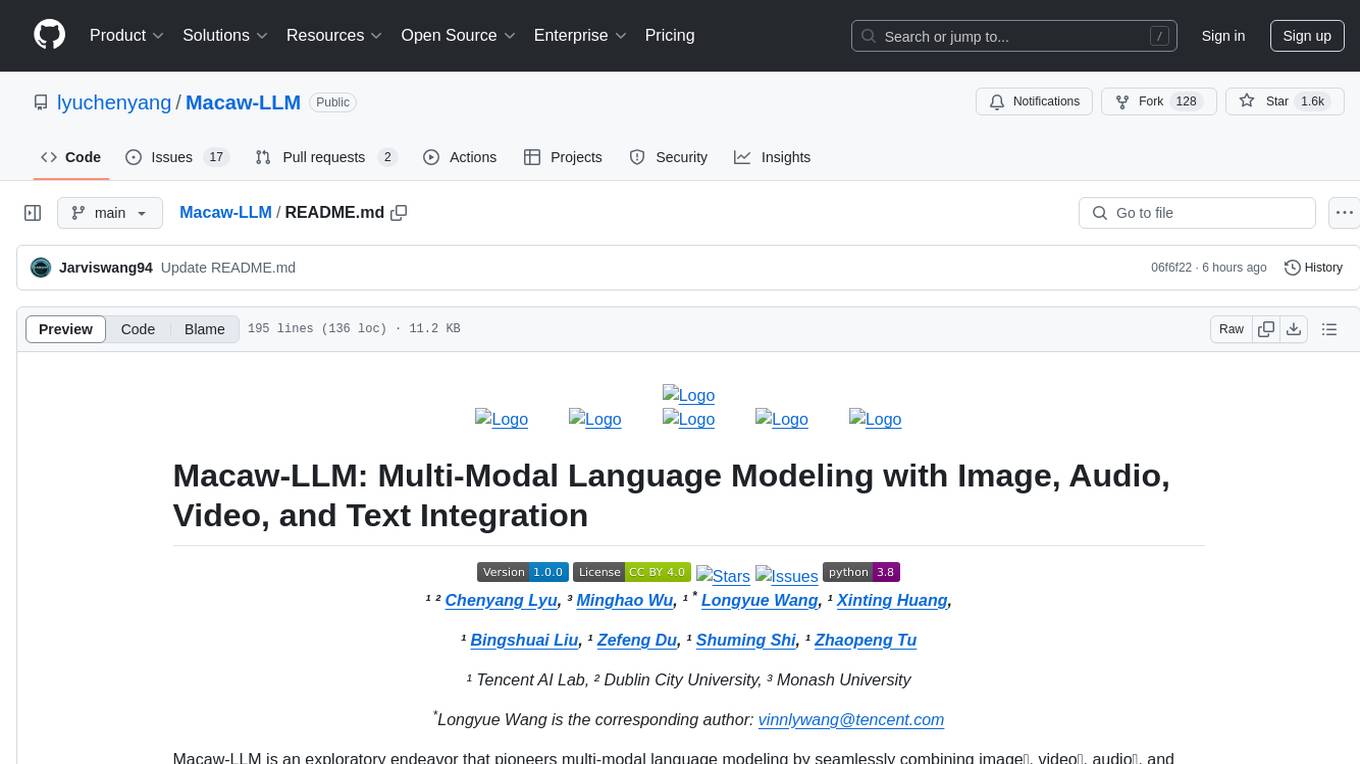The height and width of the screenshot is (764, 1360).
Task: Click the topmost center Logo image
Action: tap(688, 395)
